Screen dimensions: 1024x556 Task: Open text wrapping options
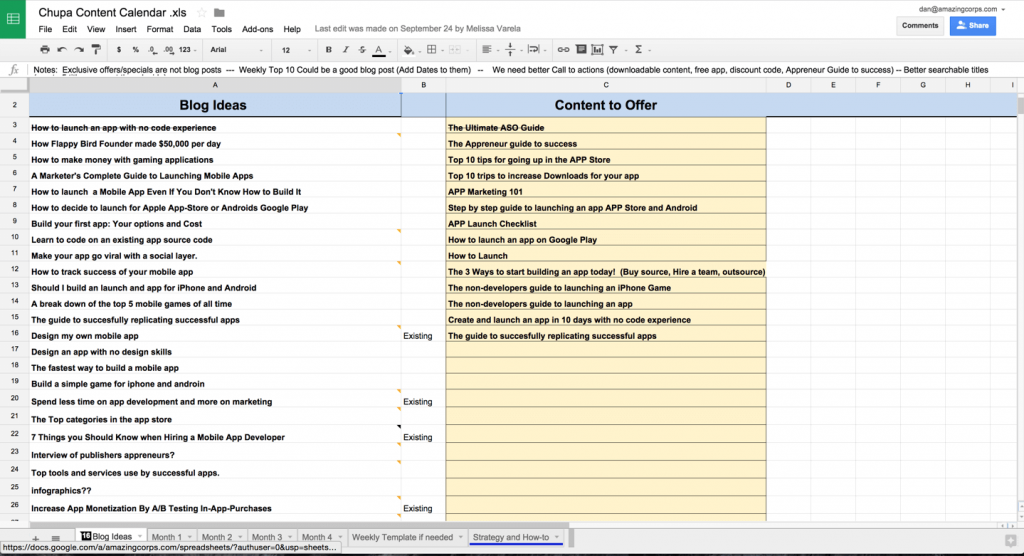(x=536, y=50)
